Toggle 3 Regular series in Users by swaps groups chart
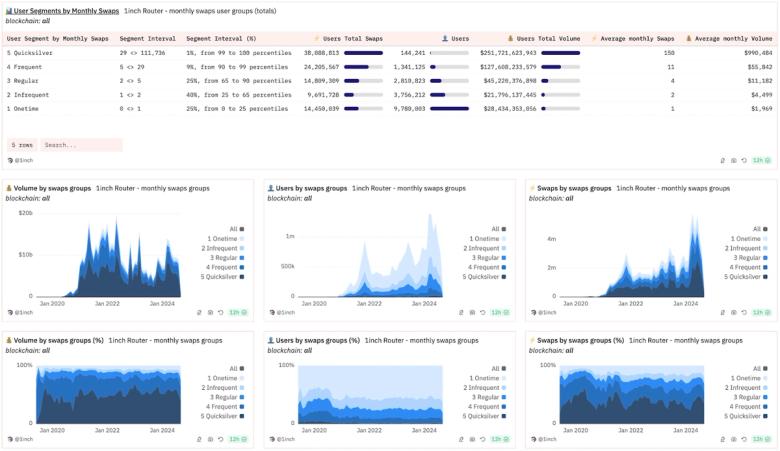780x451 pixels. (x=489, y=258)
